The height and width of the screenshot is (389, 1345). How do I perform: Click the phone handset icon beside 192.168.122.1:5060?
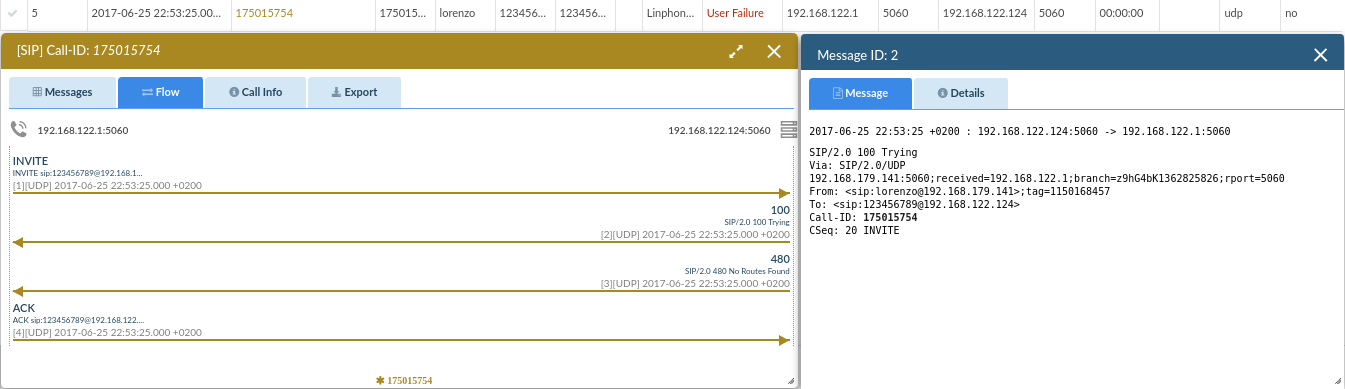[19, 129]
